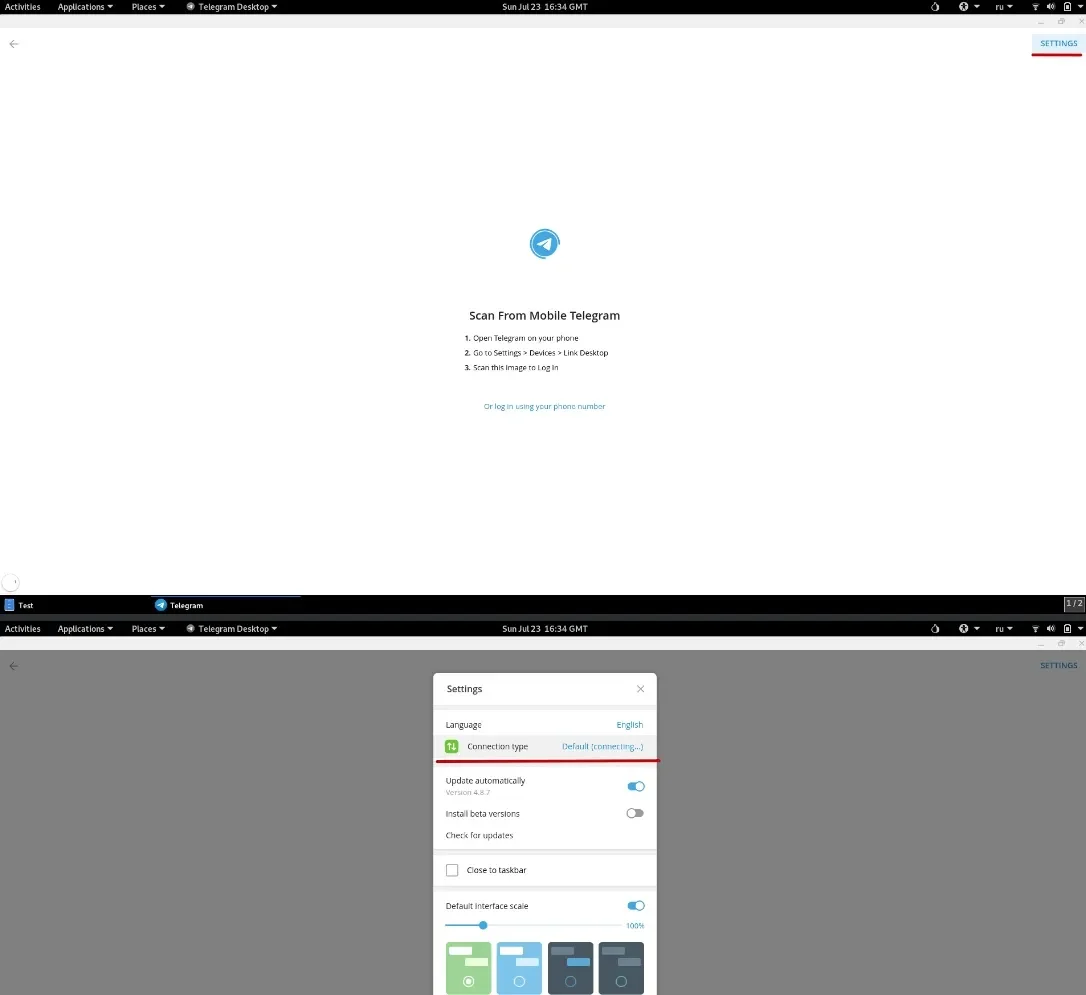The image size is (1086, 995).
Task: Click the 'Settings' dialog title
Action: [x=464, y=689]
